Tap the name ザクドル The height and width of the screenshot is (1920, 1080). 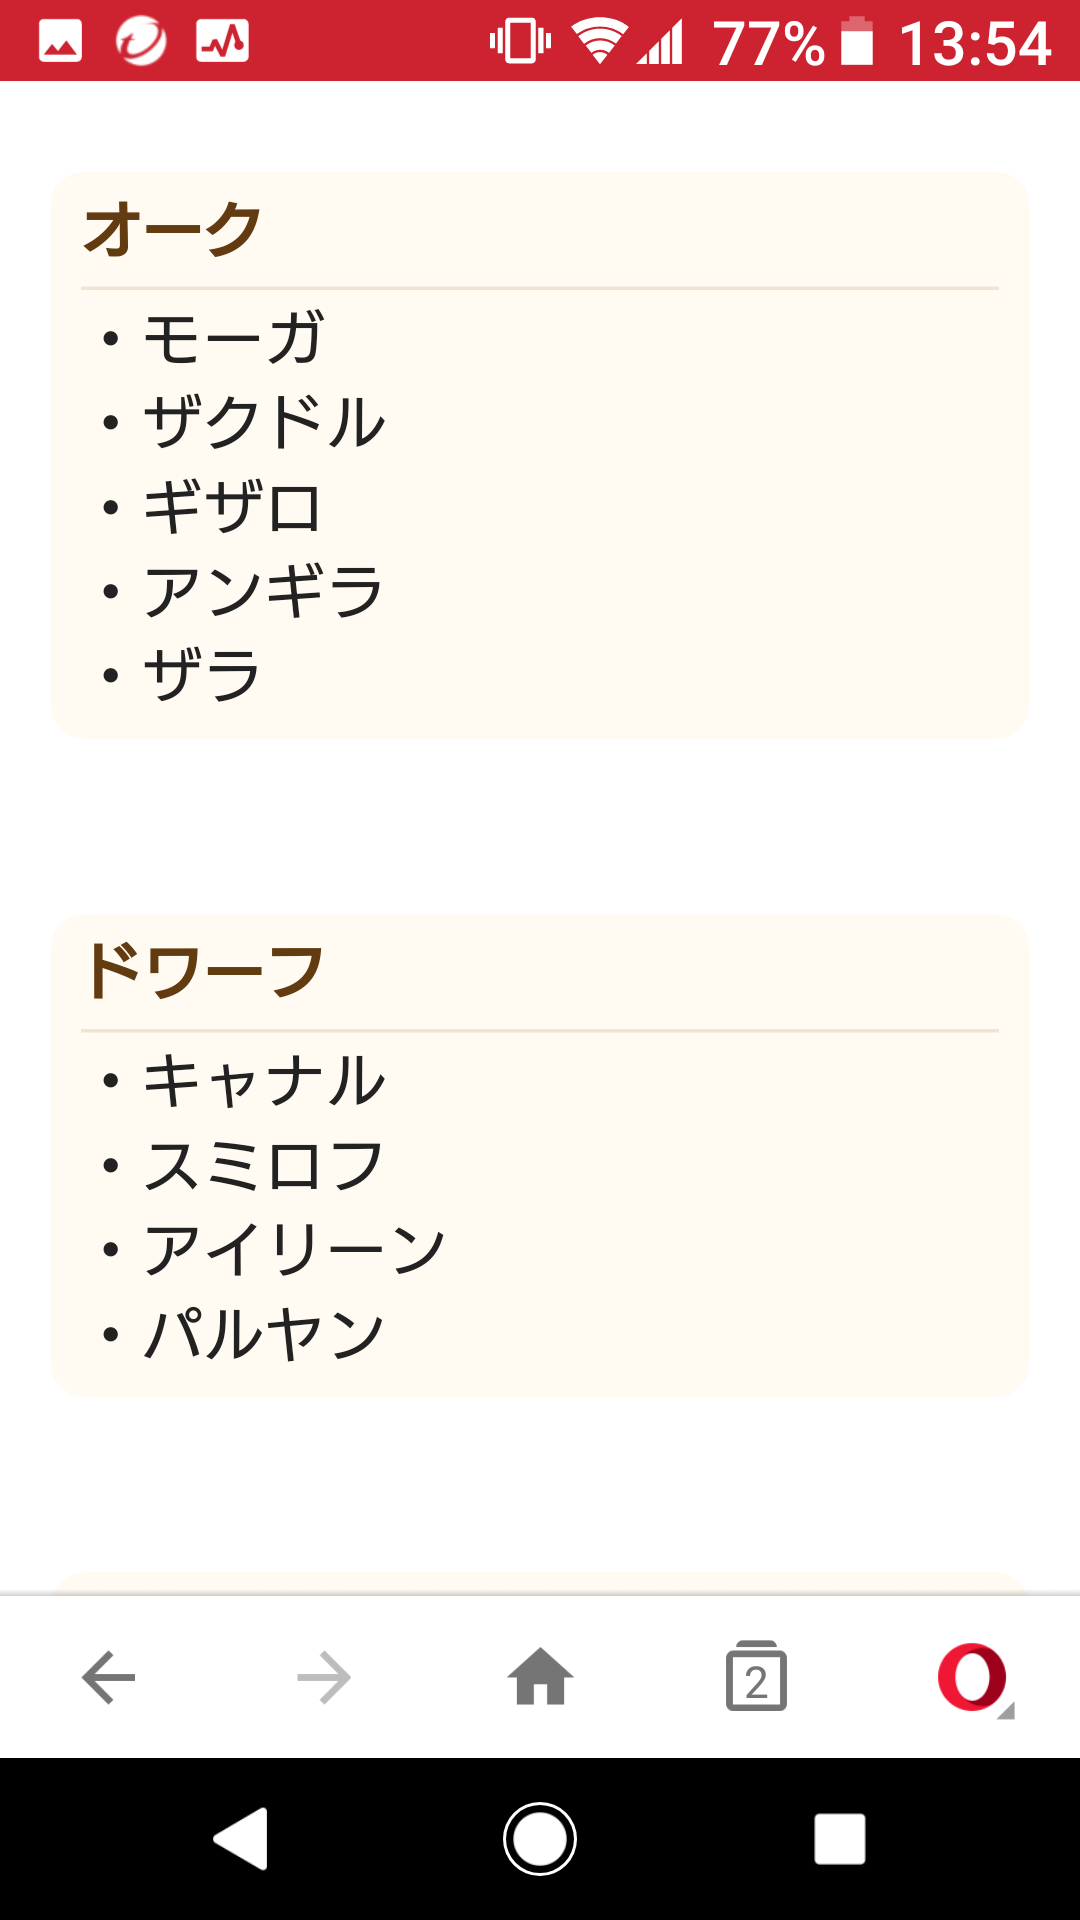coord(265,422)
